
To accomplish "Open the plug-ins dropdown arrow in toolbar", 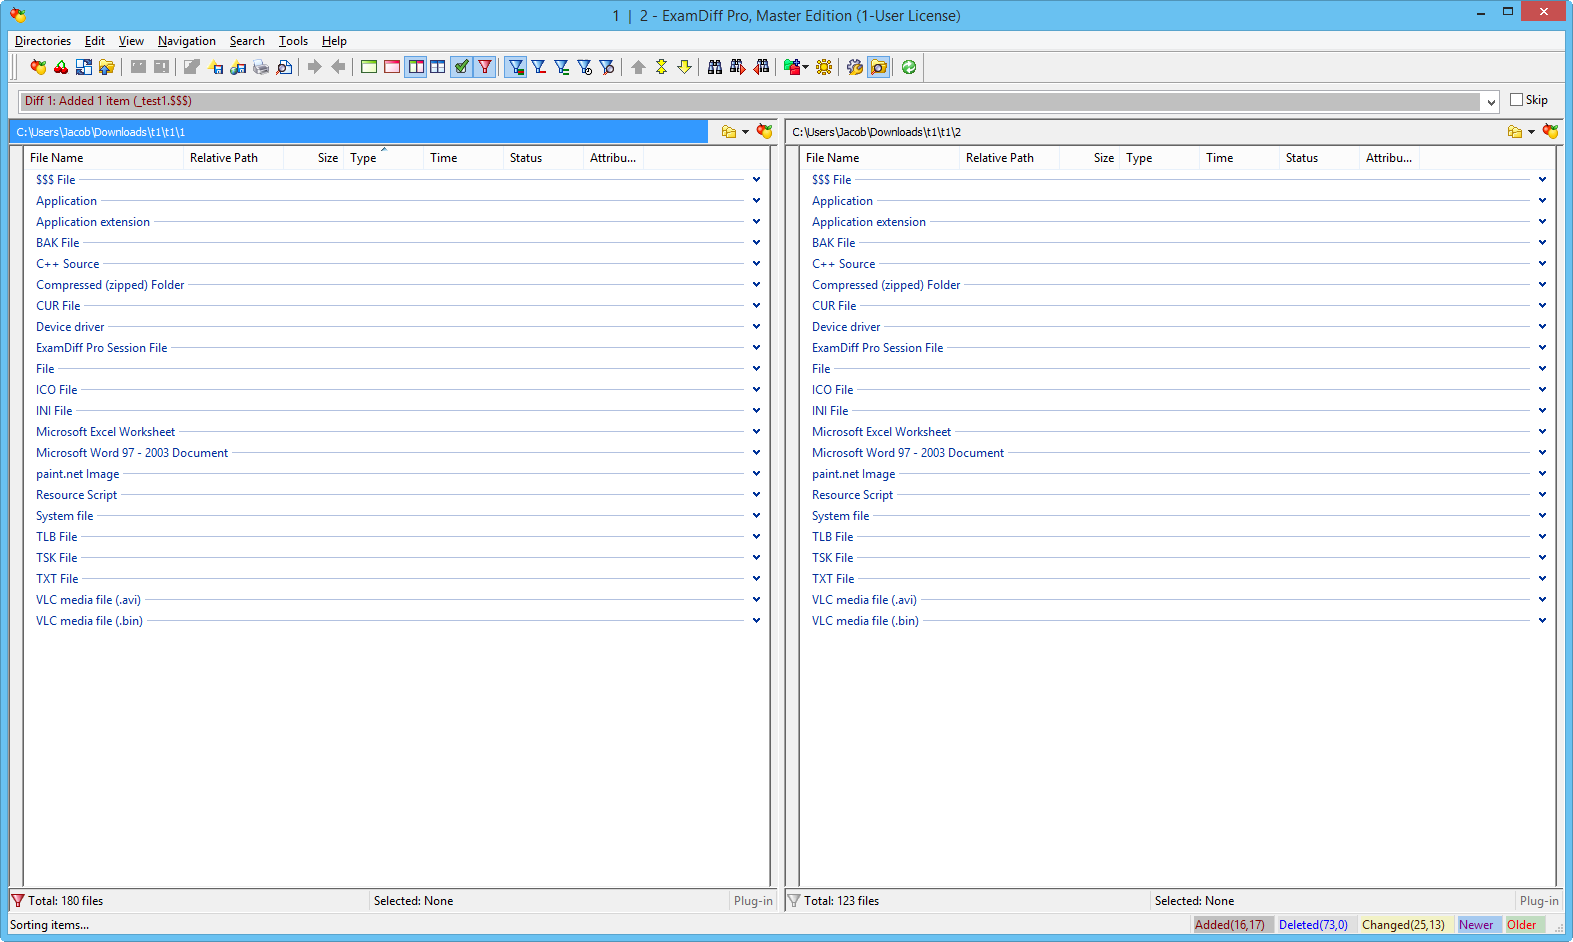I will tap(806, 67).
